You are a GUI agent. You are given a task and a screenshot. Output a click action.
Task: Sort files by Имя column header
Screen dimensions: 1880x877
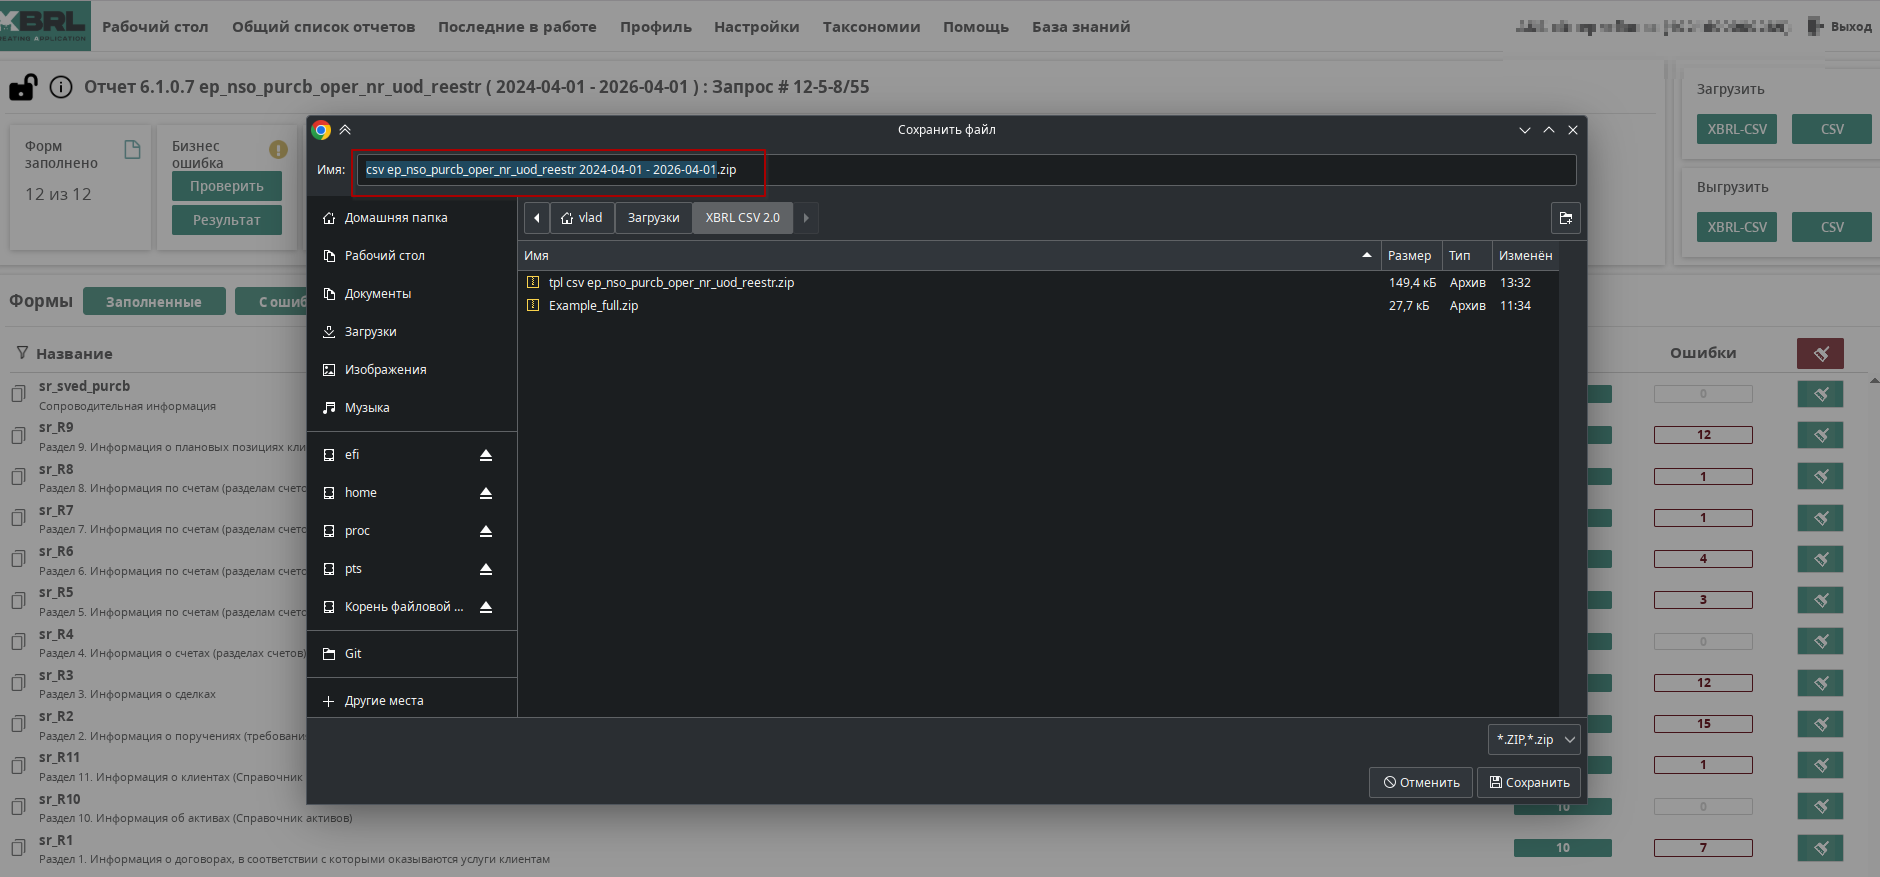coord(940,256)
